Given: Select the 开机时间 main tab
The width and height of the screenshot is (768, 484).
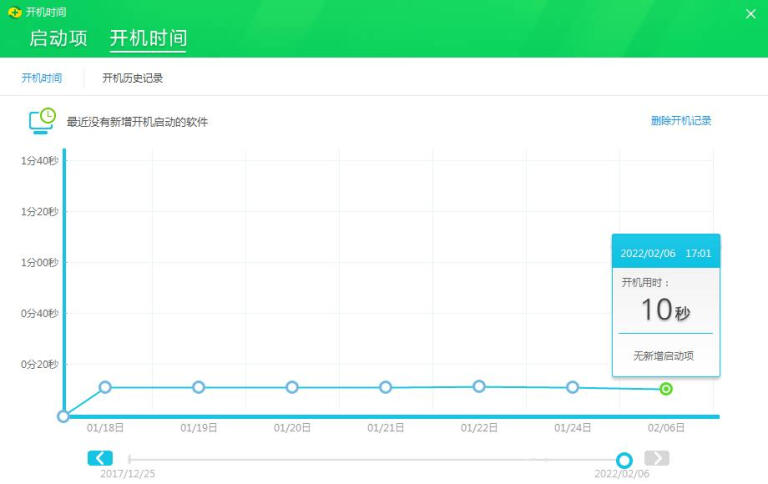Looking at the screenshot, I should point(148,39).
